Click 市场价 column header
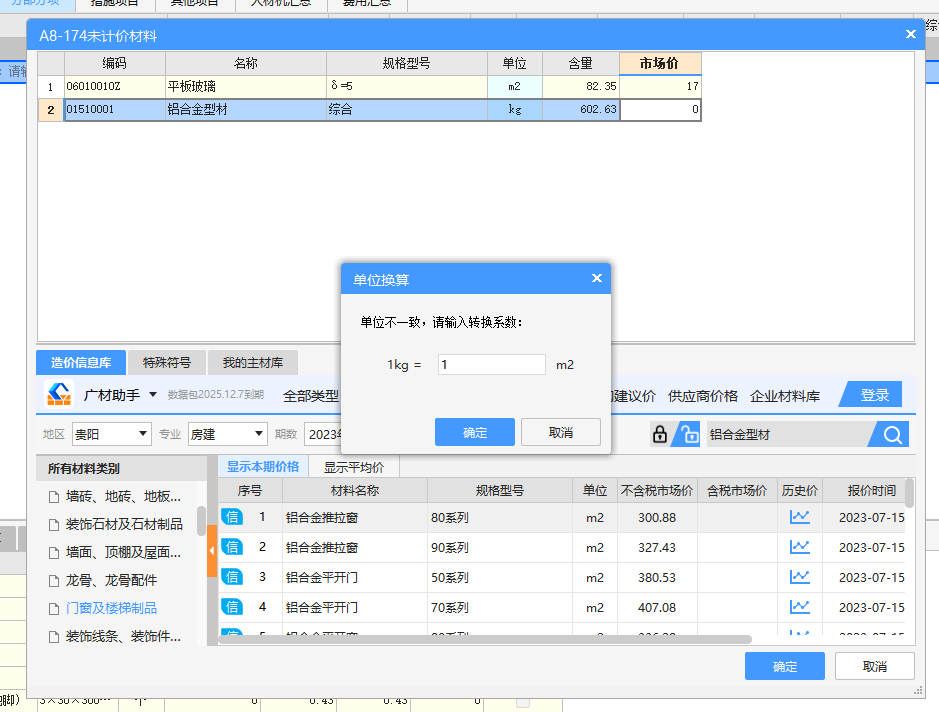Image resolution: width=939 pixels, height=712 pixels. (659, 63)
